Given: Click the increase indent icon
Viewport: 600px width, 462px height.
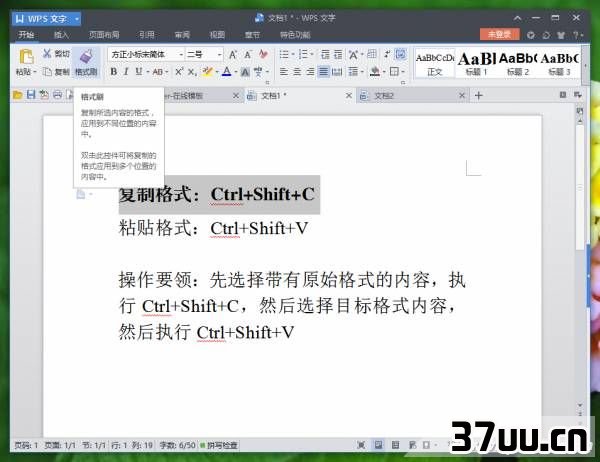Looking at the screenshot, I should coord(338,54).
